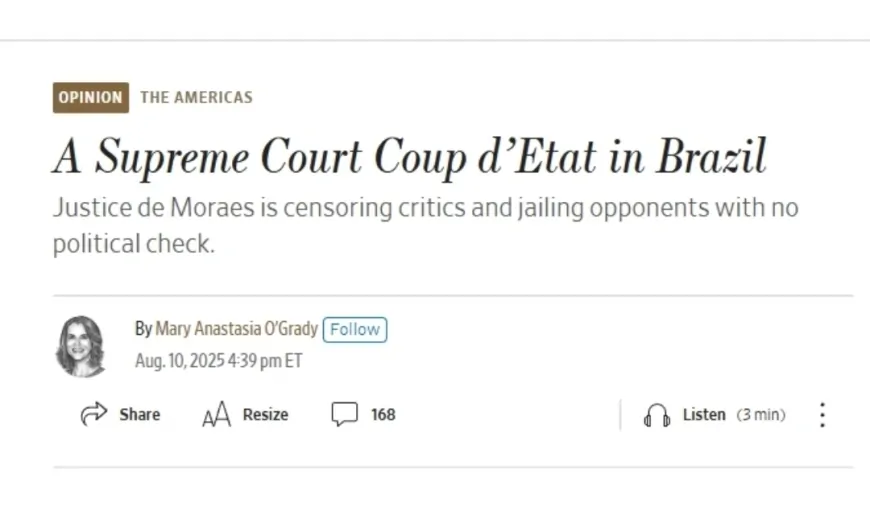The image size is (870, 524).
Task: Click the word Brazil in the headline
Action: click(711, 155)
